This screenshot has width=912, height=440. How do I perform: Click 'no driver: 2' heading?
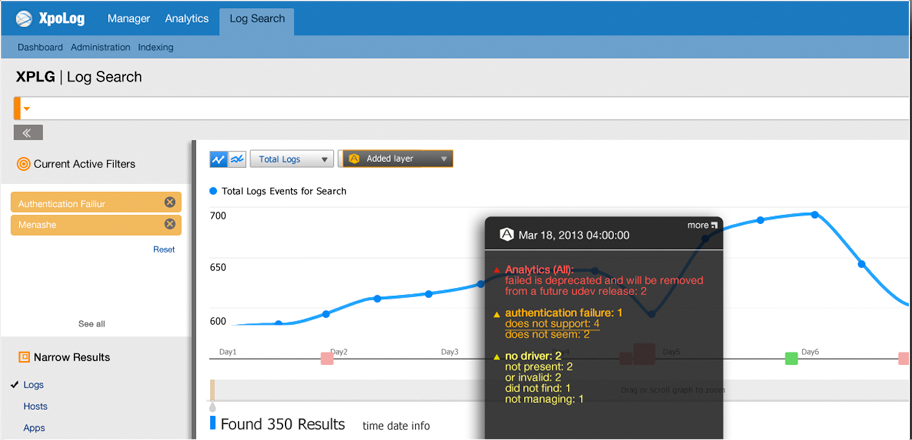[x=533, y=356]
